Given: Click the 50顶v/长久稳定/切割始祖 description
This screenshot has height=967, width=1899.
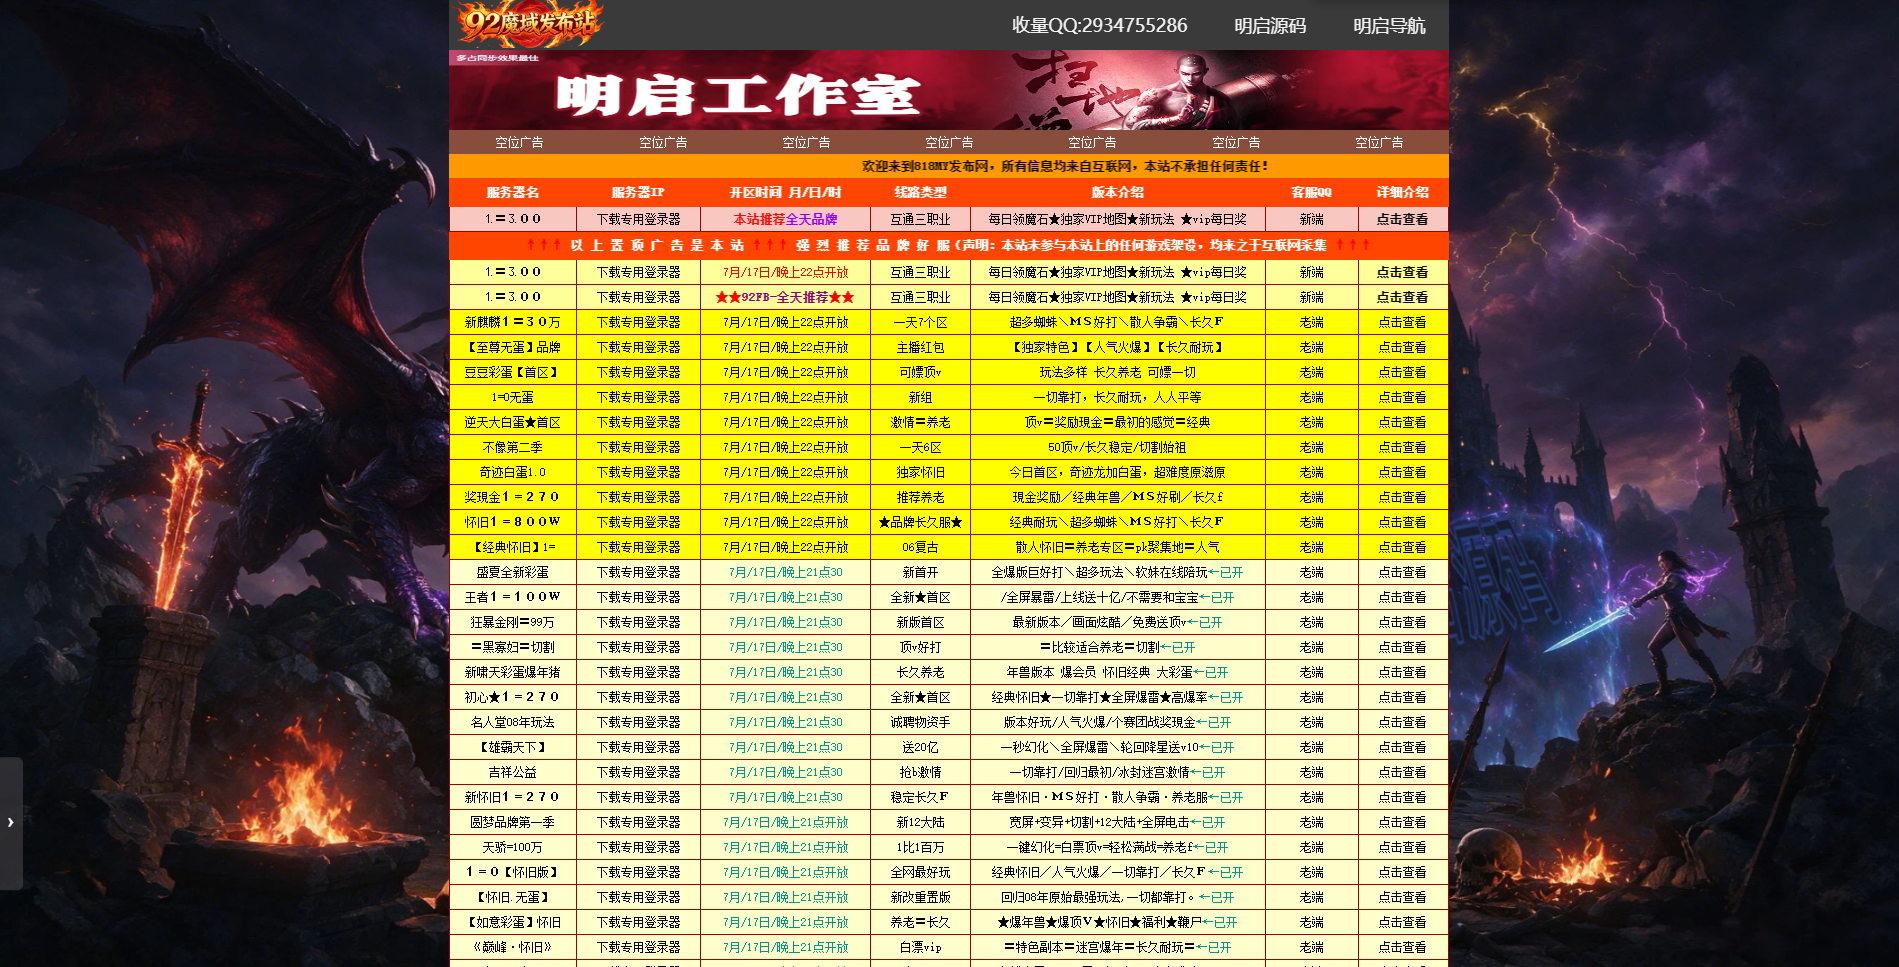Looking at the screenshot, I should coord(1117,447).
